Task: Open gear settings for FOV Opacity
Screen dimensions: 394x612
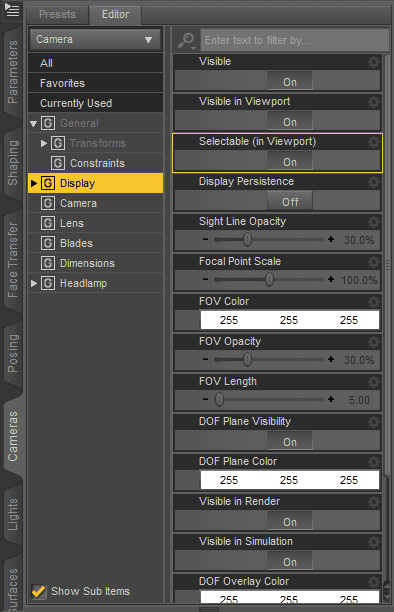Action: pyautogui.click(x=374, y=342)
